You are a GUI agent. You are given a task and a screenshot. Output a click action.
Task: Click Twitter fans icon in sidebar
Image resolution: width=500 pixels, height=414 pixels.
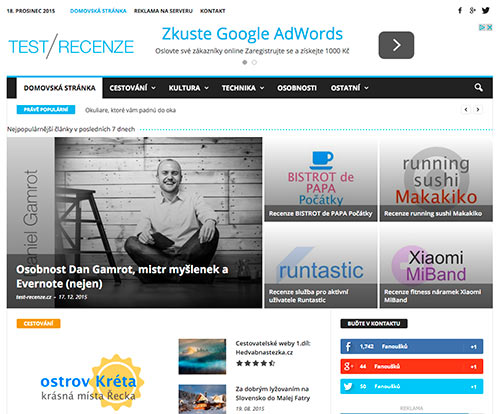click(348, 387)
